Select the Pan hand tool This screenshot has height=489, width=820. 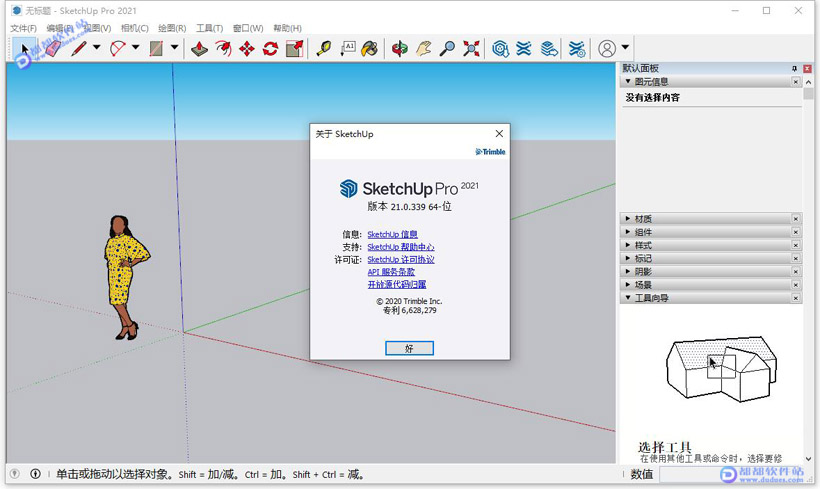(424, 49)
